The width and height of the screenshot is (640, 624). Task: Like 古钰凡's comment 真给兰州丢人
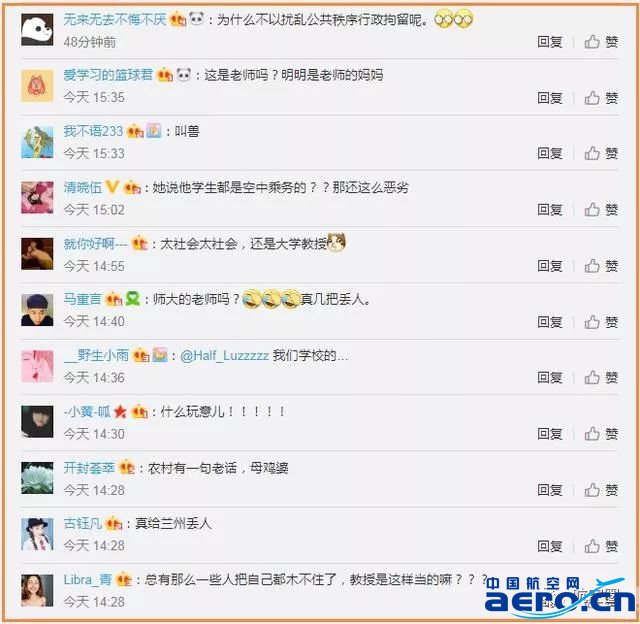pyautogui.click(x=601, y=546)
